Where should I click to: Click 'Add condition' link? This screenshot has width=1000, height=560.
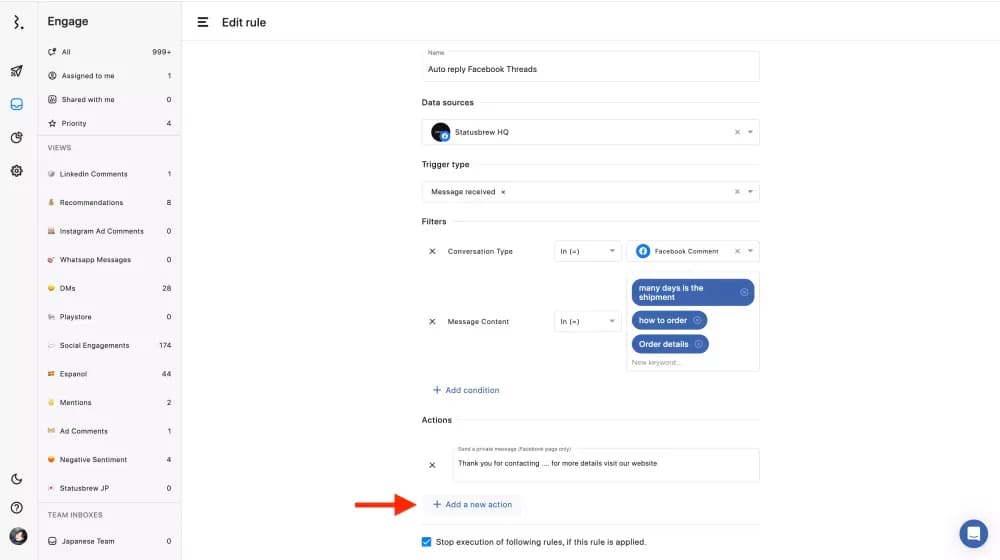[x=466, y=390]
